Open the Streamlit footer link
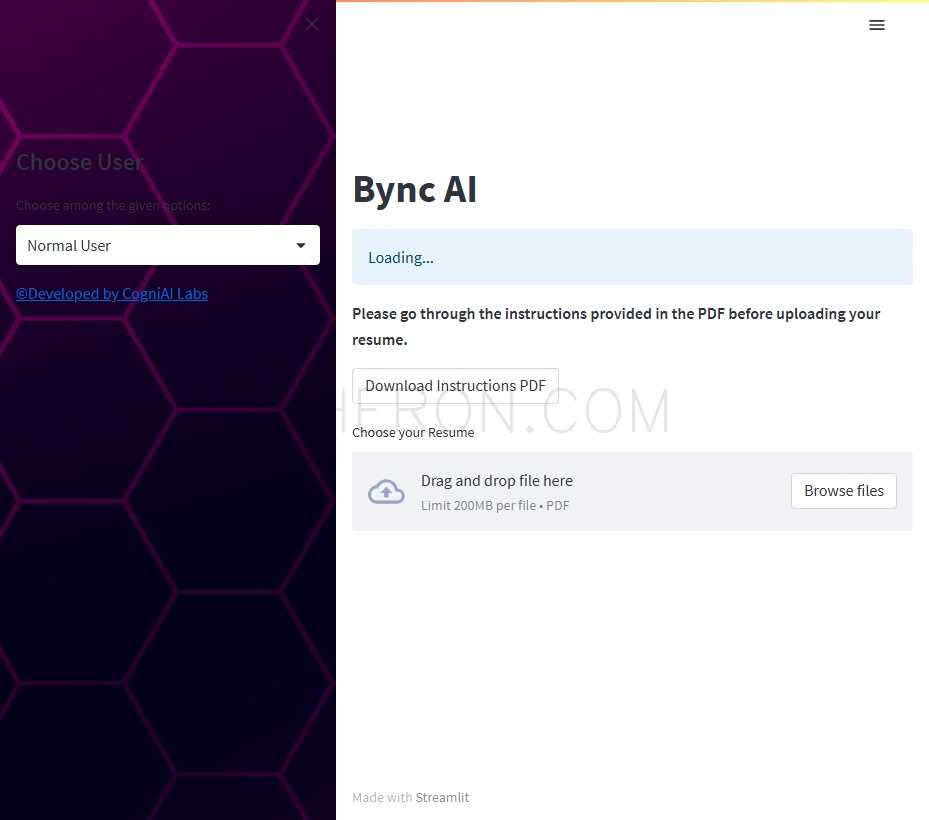The width and height of the screenshot is (929, 820). [x=442, y=797]
